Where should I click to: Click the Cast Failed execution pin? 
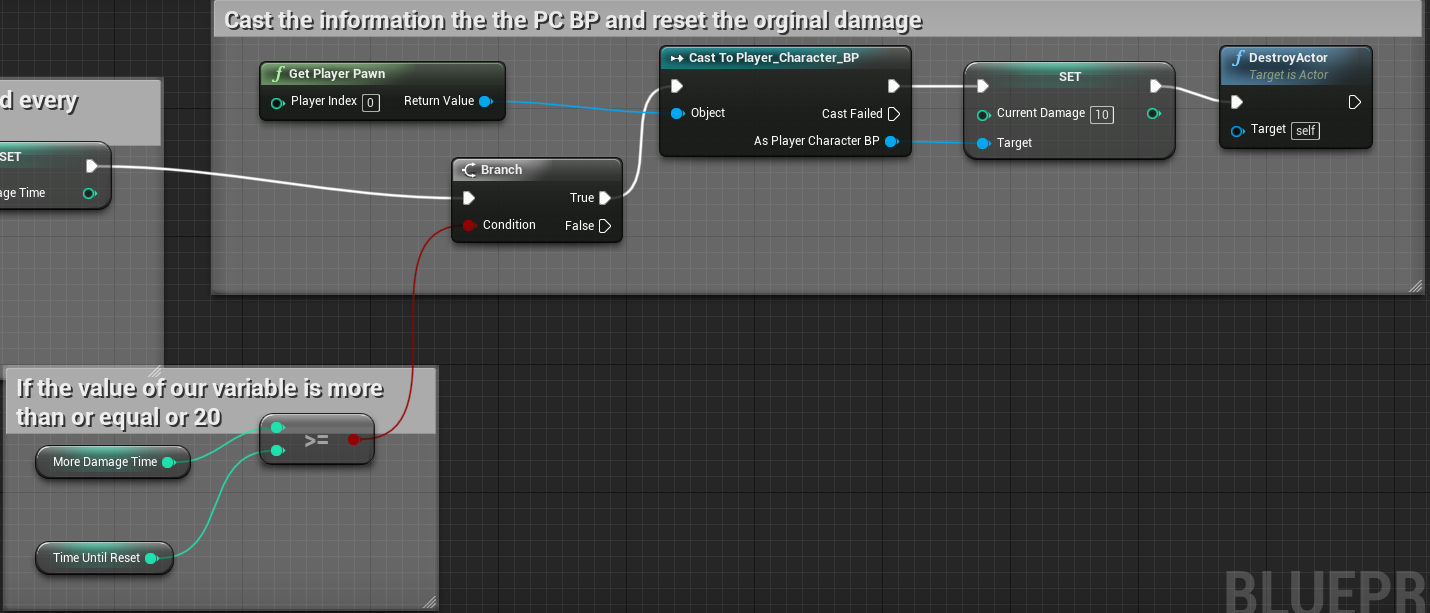pyautogui.click(x=894, y=114)
